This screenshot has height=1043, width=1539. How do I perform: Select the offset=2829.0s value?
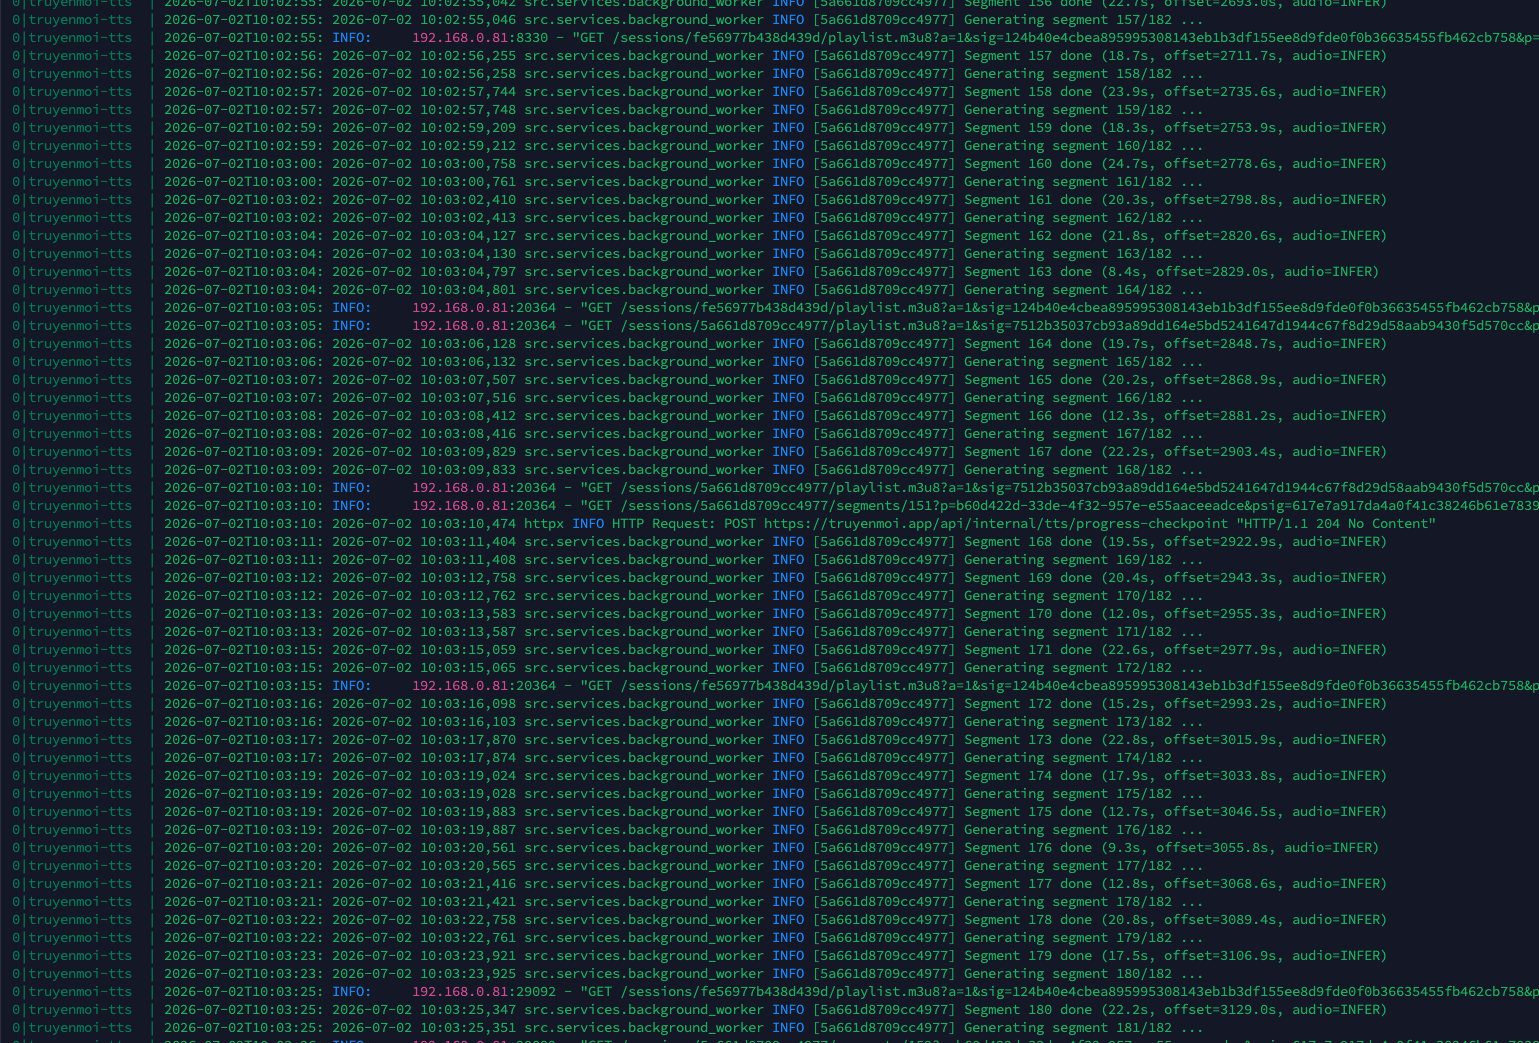[1212, 272]
